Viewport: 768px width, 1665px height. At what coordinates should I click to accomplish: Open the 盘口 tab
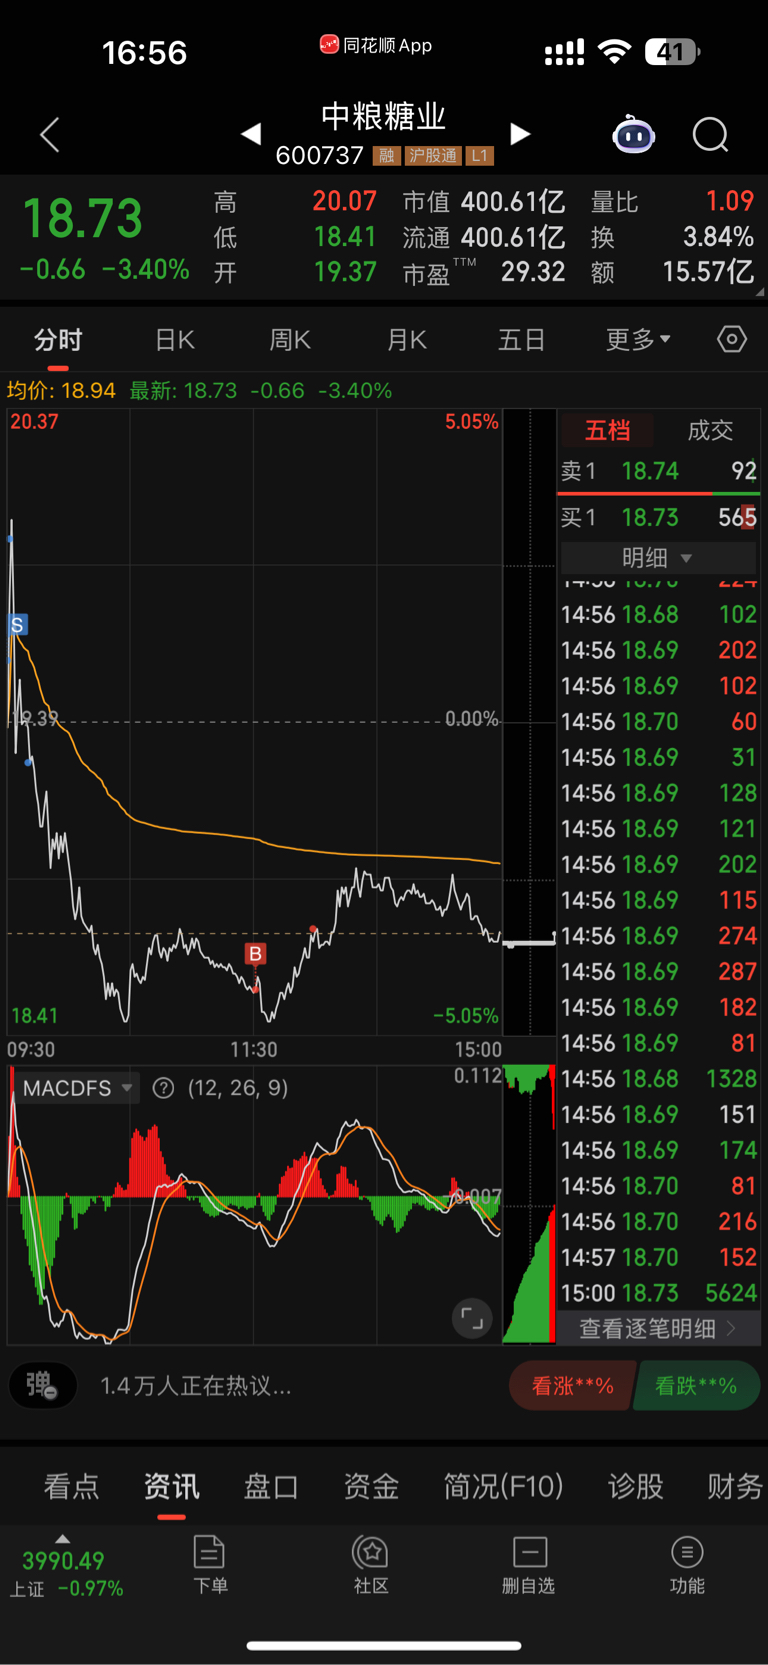tap(271, 1486)
